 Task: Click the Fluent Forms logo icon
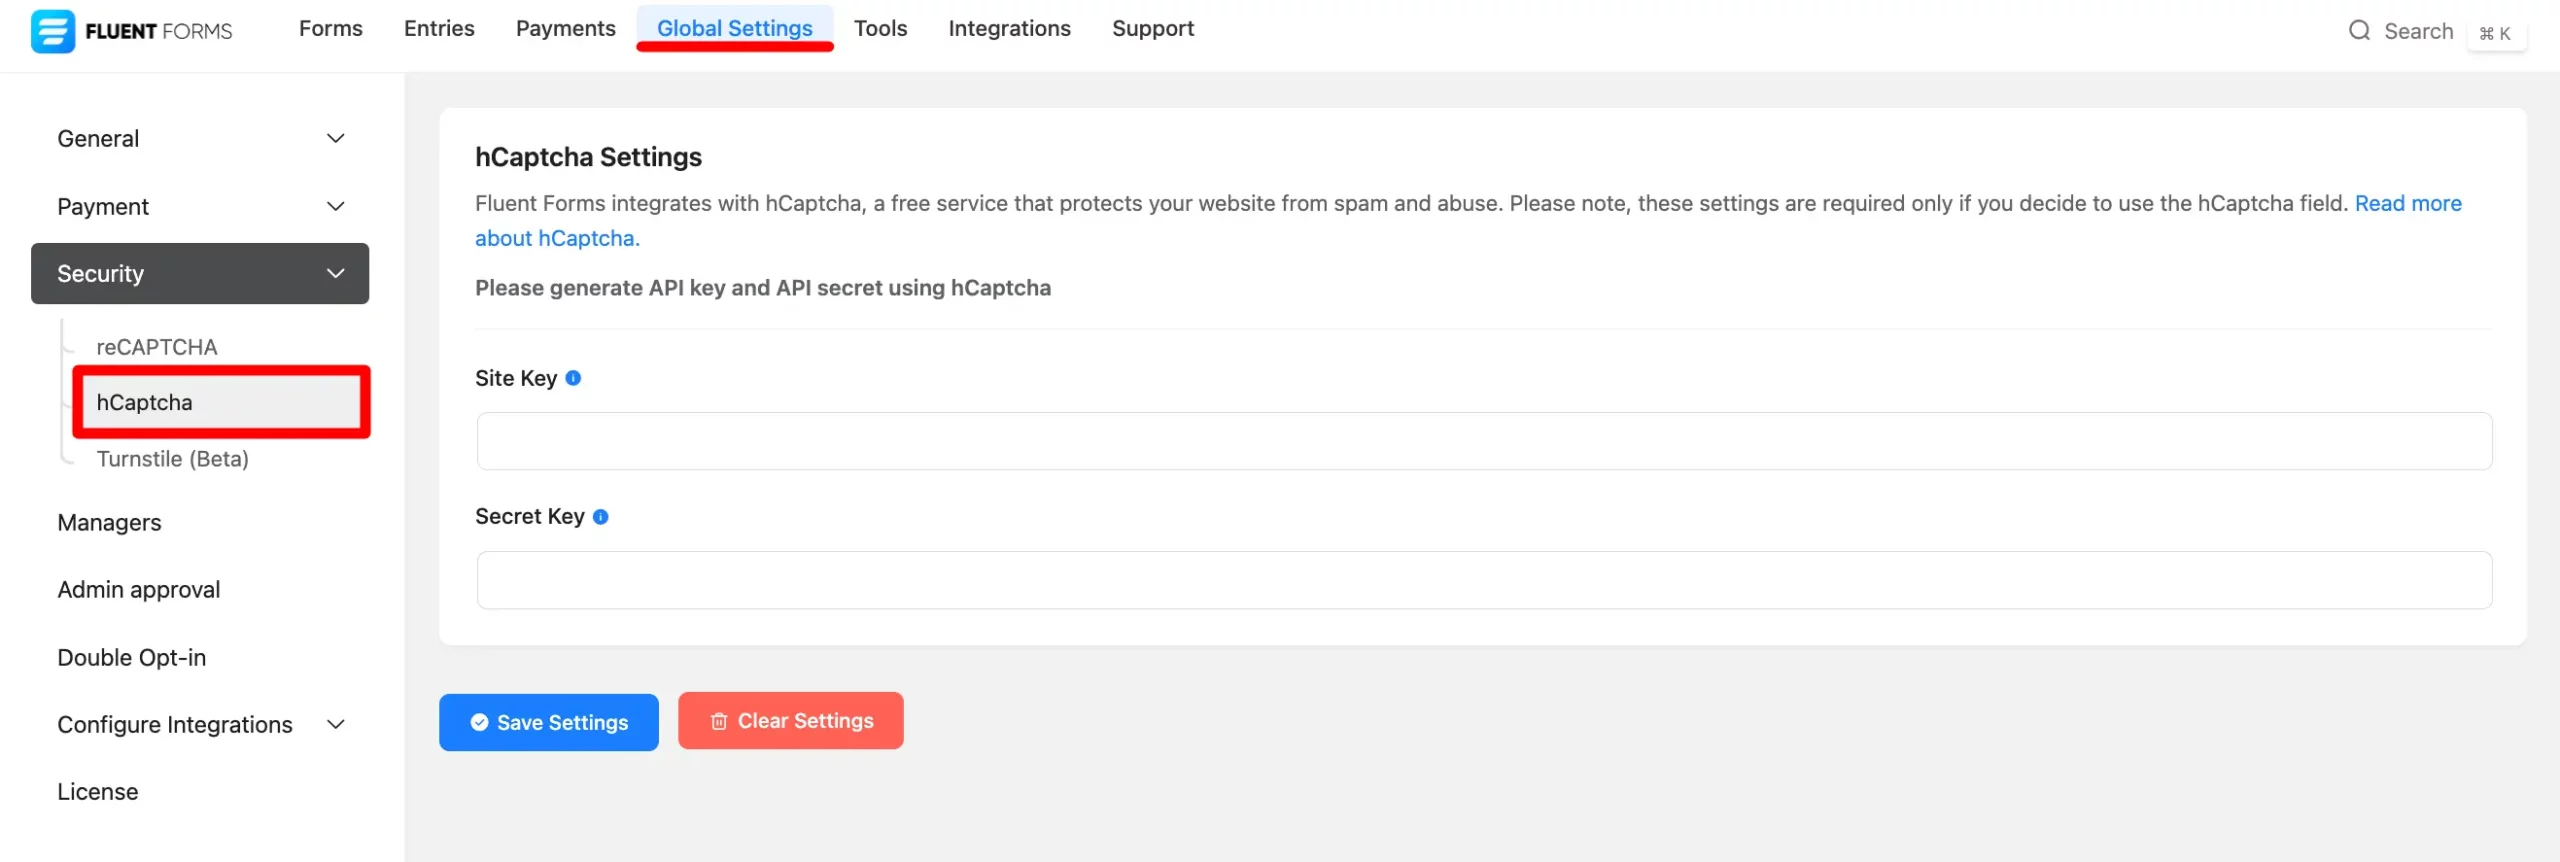[x=52, y=31]
